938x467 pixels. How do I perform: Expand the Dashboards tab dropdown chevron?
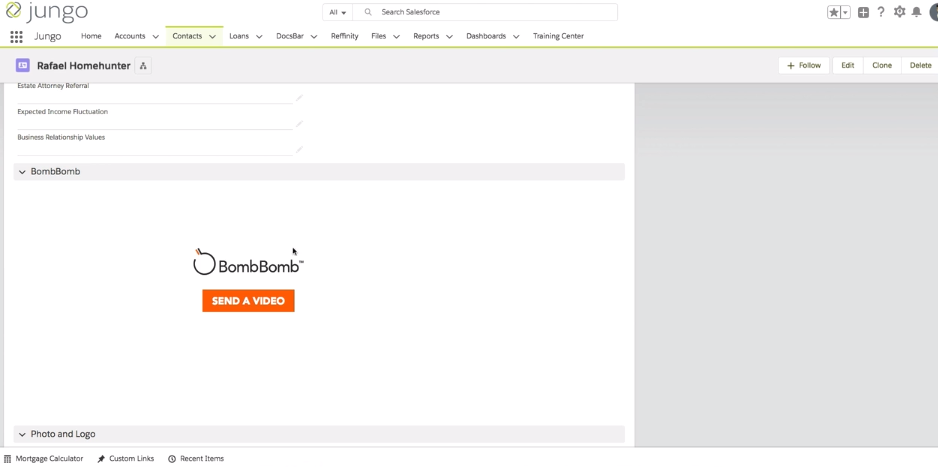pos(516,36)
